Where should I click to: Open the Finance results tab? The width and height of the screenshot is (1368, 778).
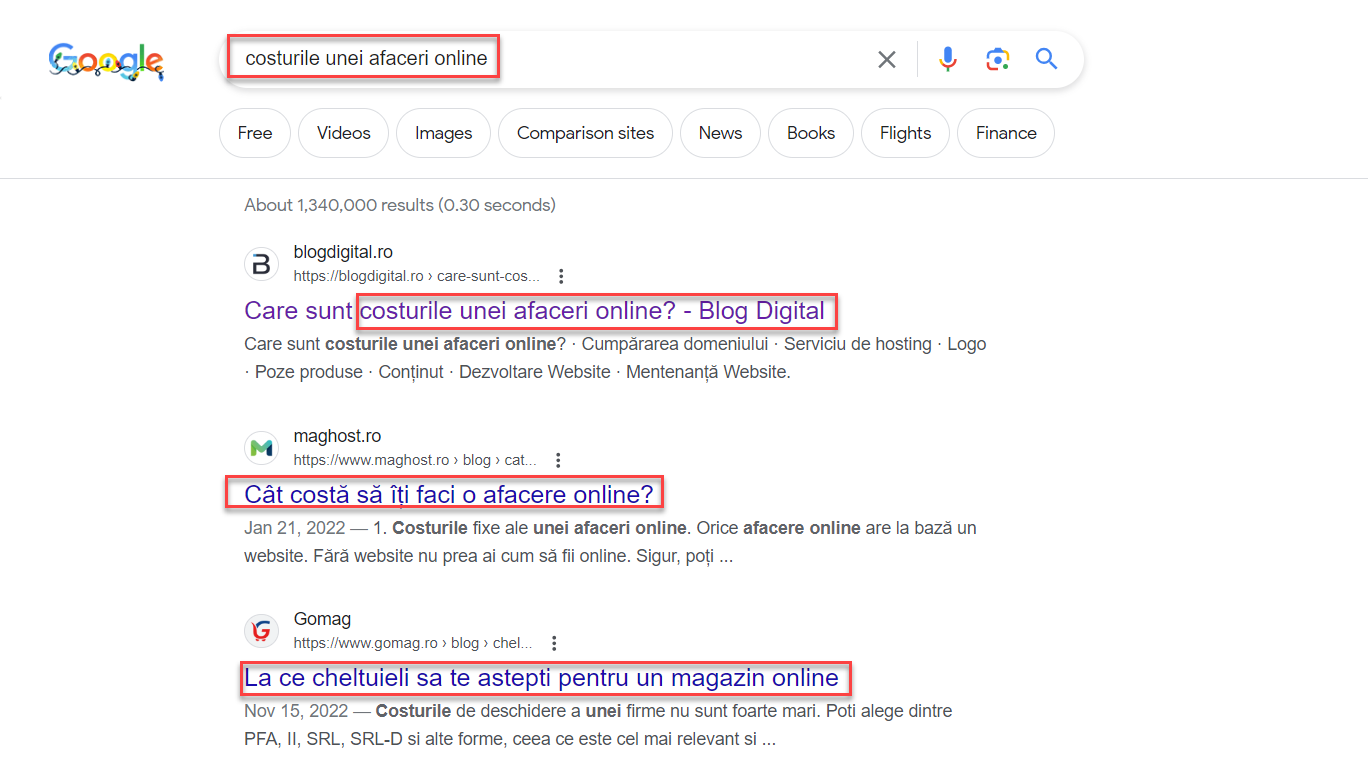coord(1005,132)
